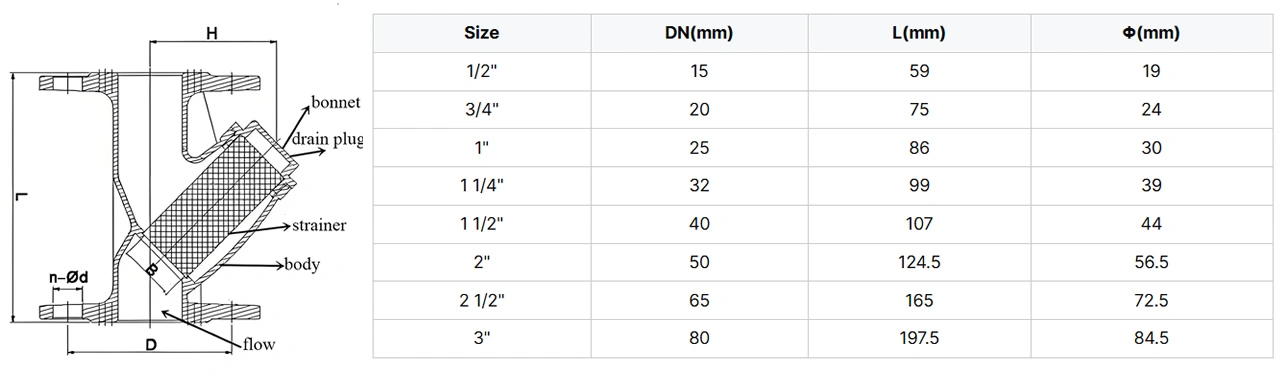Click the 197.5 length value cell
The height and width of the screenshot is (375, 1288).
tap(919, 339)
